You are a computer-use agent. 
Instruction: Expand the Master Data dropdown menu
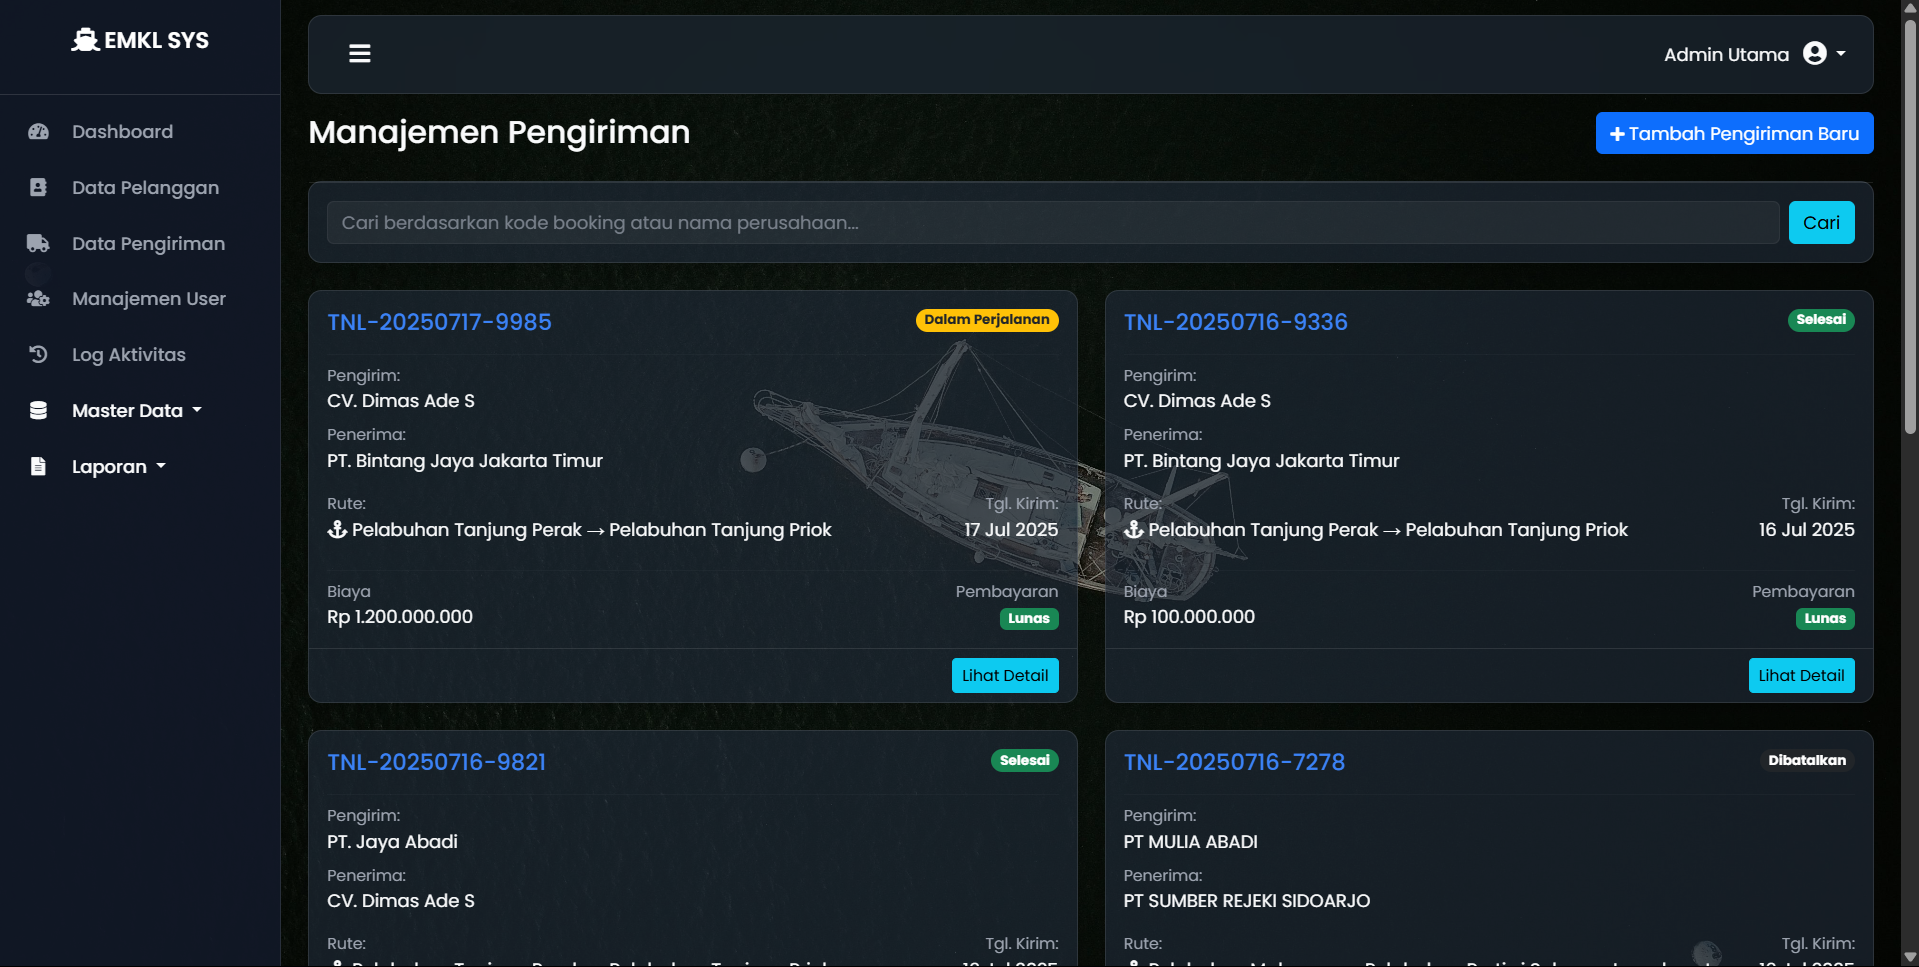pos(136,411)
